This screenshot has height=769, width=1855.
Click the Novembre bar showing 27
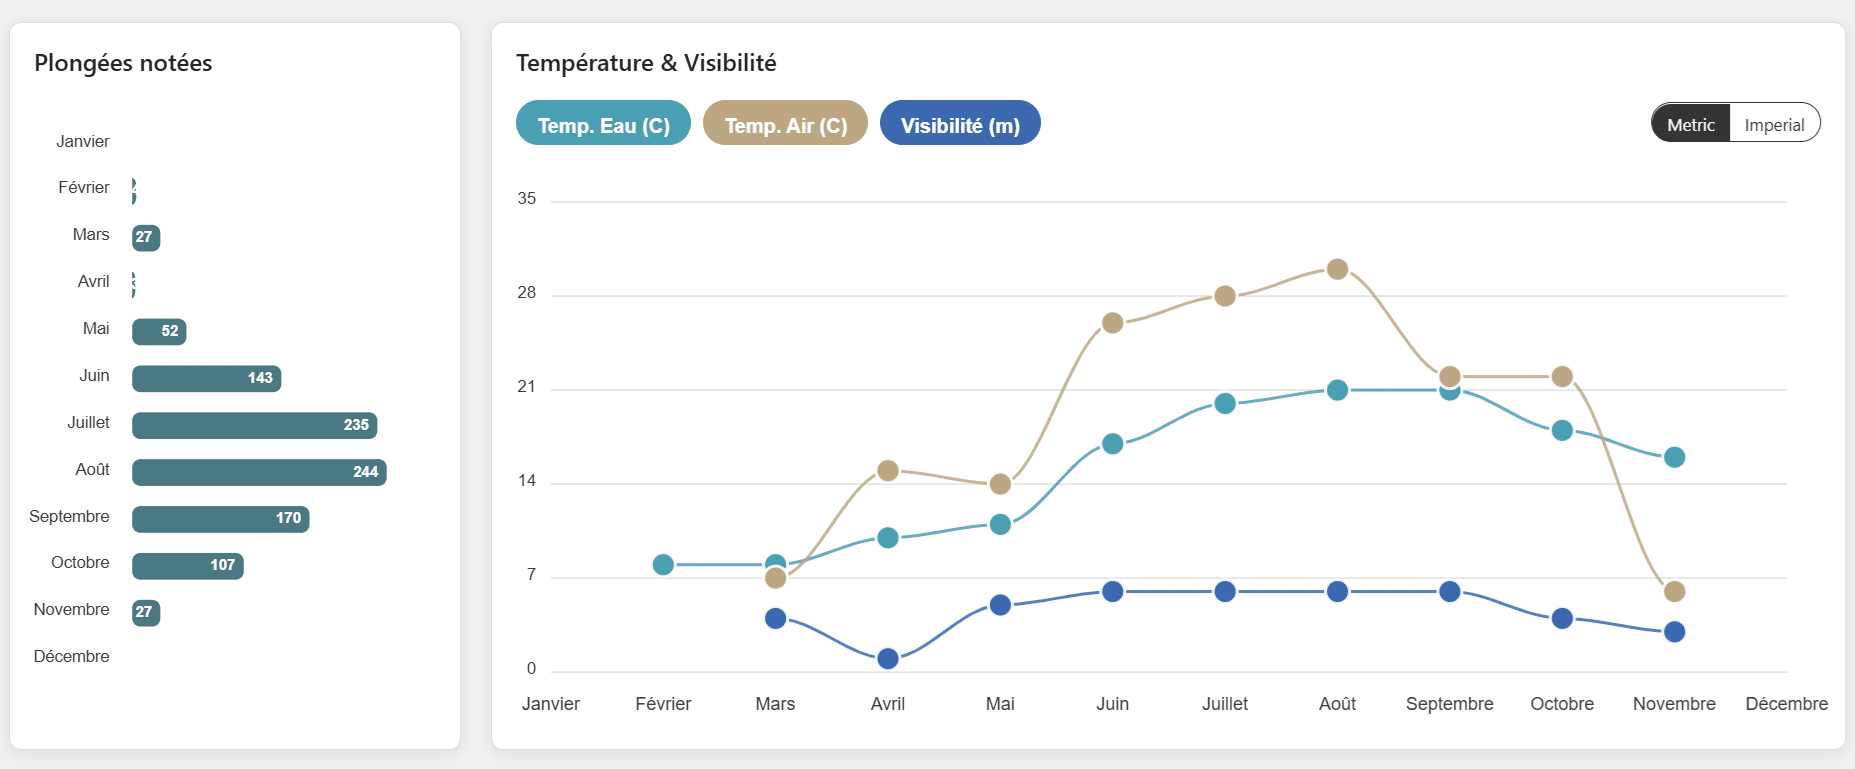pyautogui.click(x=146, y=612)
